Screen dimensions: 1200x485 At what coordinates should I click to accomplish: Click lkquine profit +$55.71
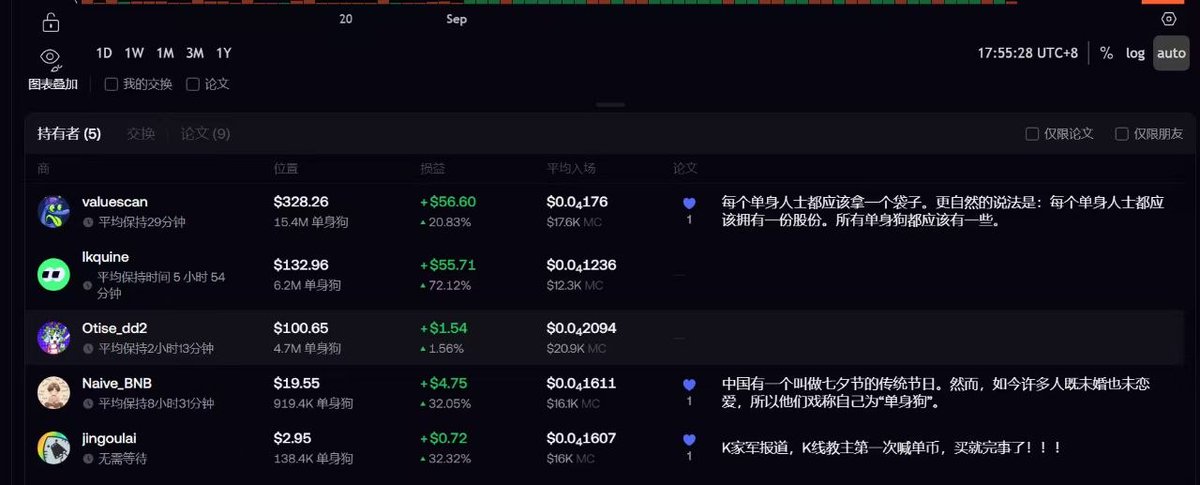[447, 265]
